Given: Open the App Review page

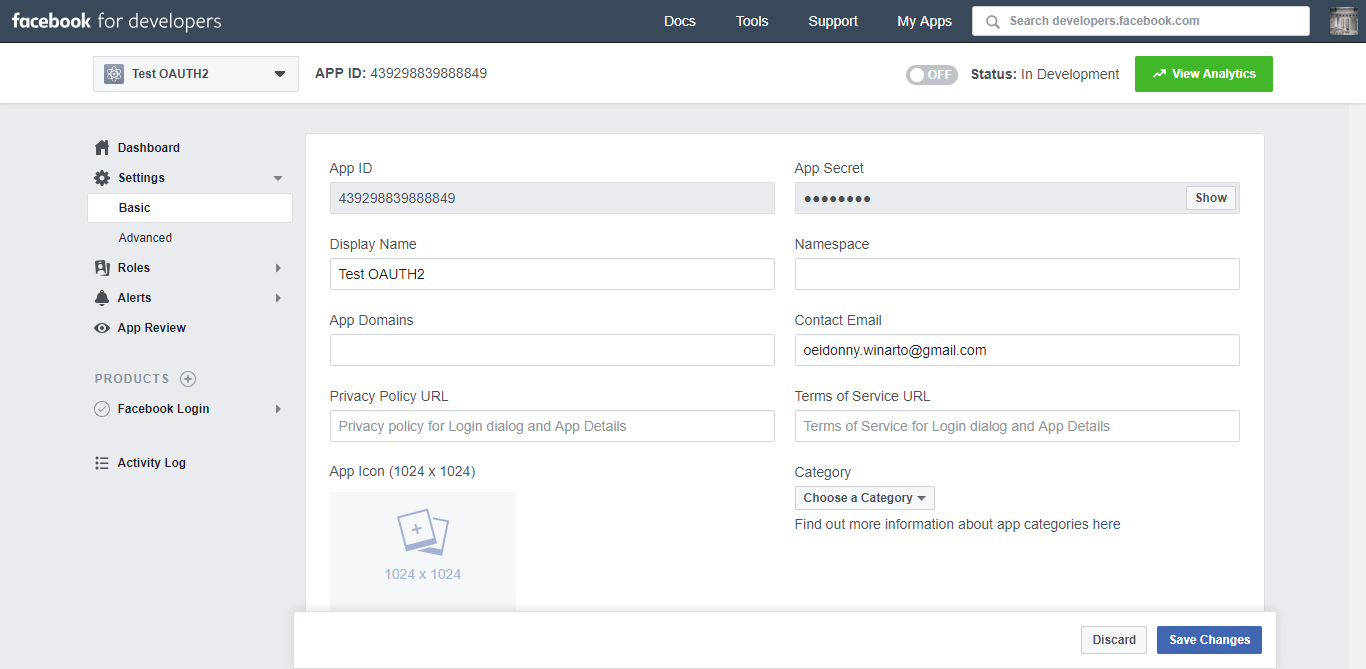Looking at the screenshot, I should coord(152,328).
